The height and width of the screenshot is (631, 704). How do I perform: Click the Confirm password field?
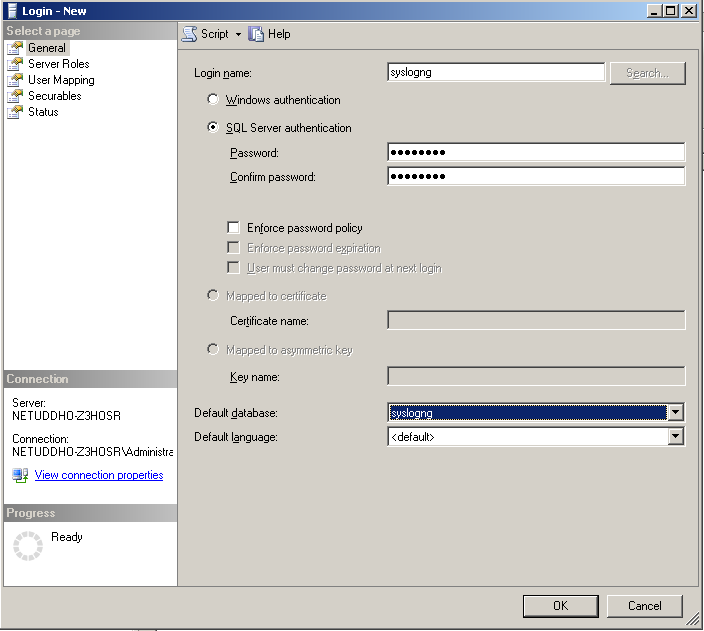tap(536, 176)
